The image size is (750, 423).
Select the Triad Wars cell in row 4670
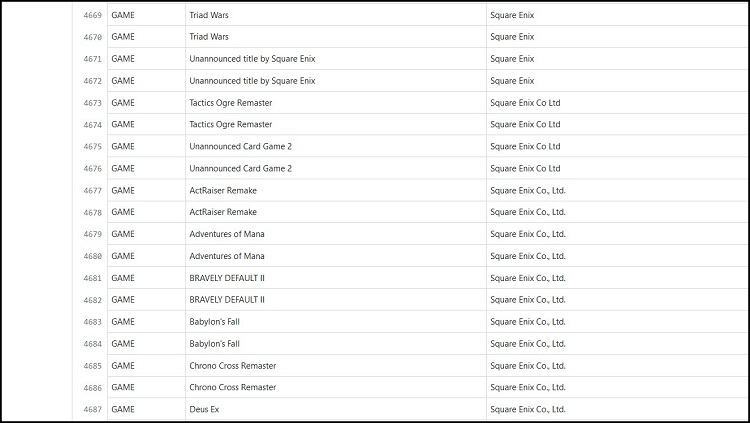point(209,37)
